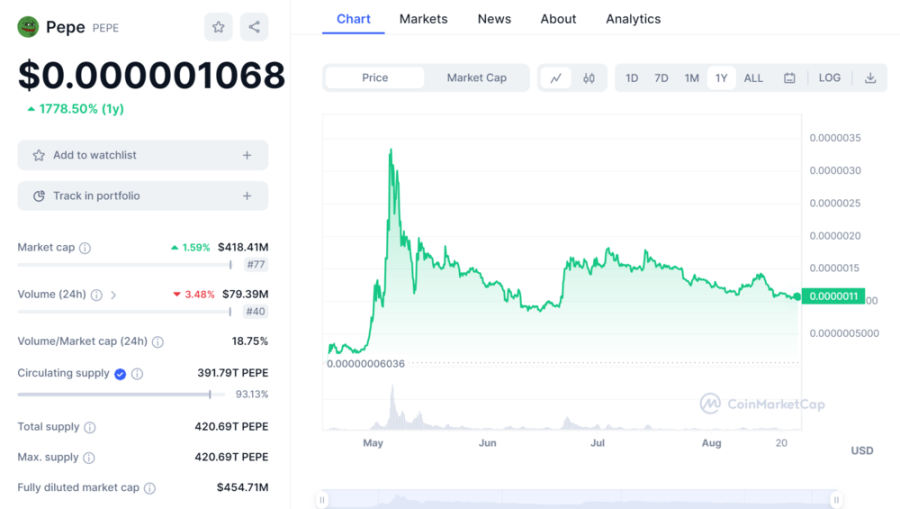Open the Max. supply info icon

[89, 458]
